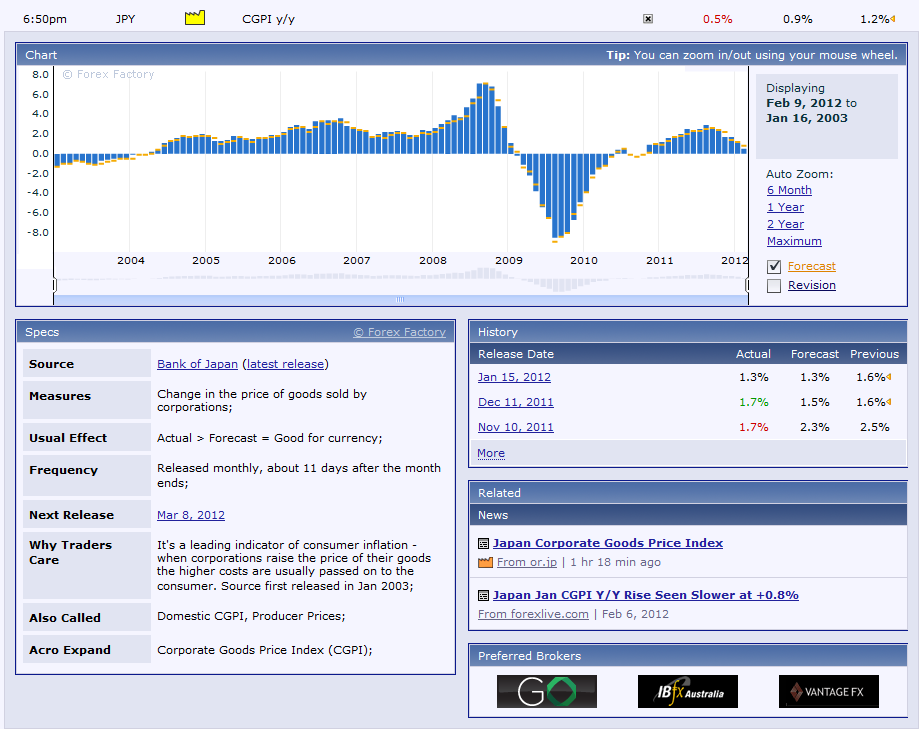919x729 pixels.
Task: Click the Forecast column header in History
Action: point(815,354)
